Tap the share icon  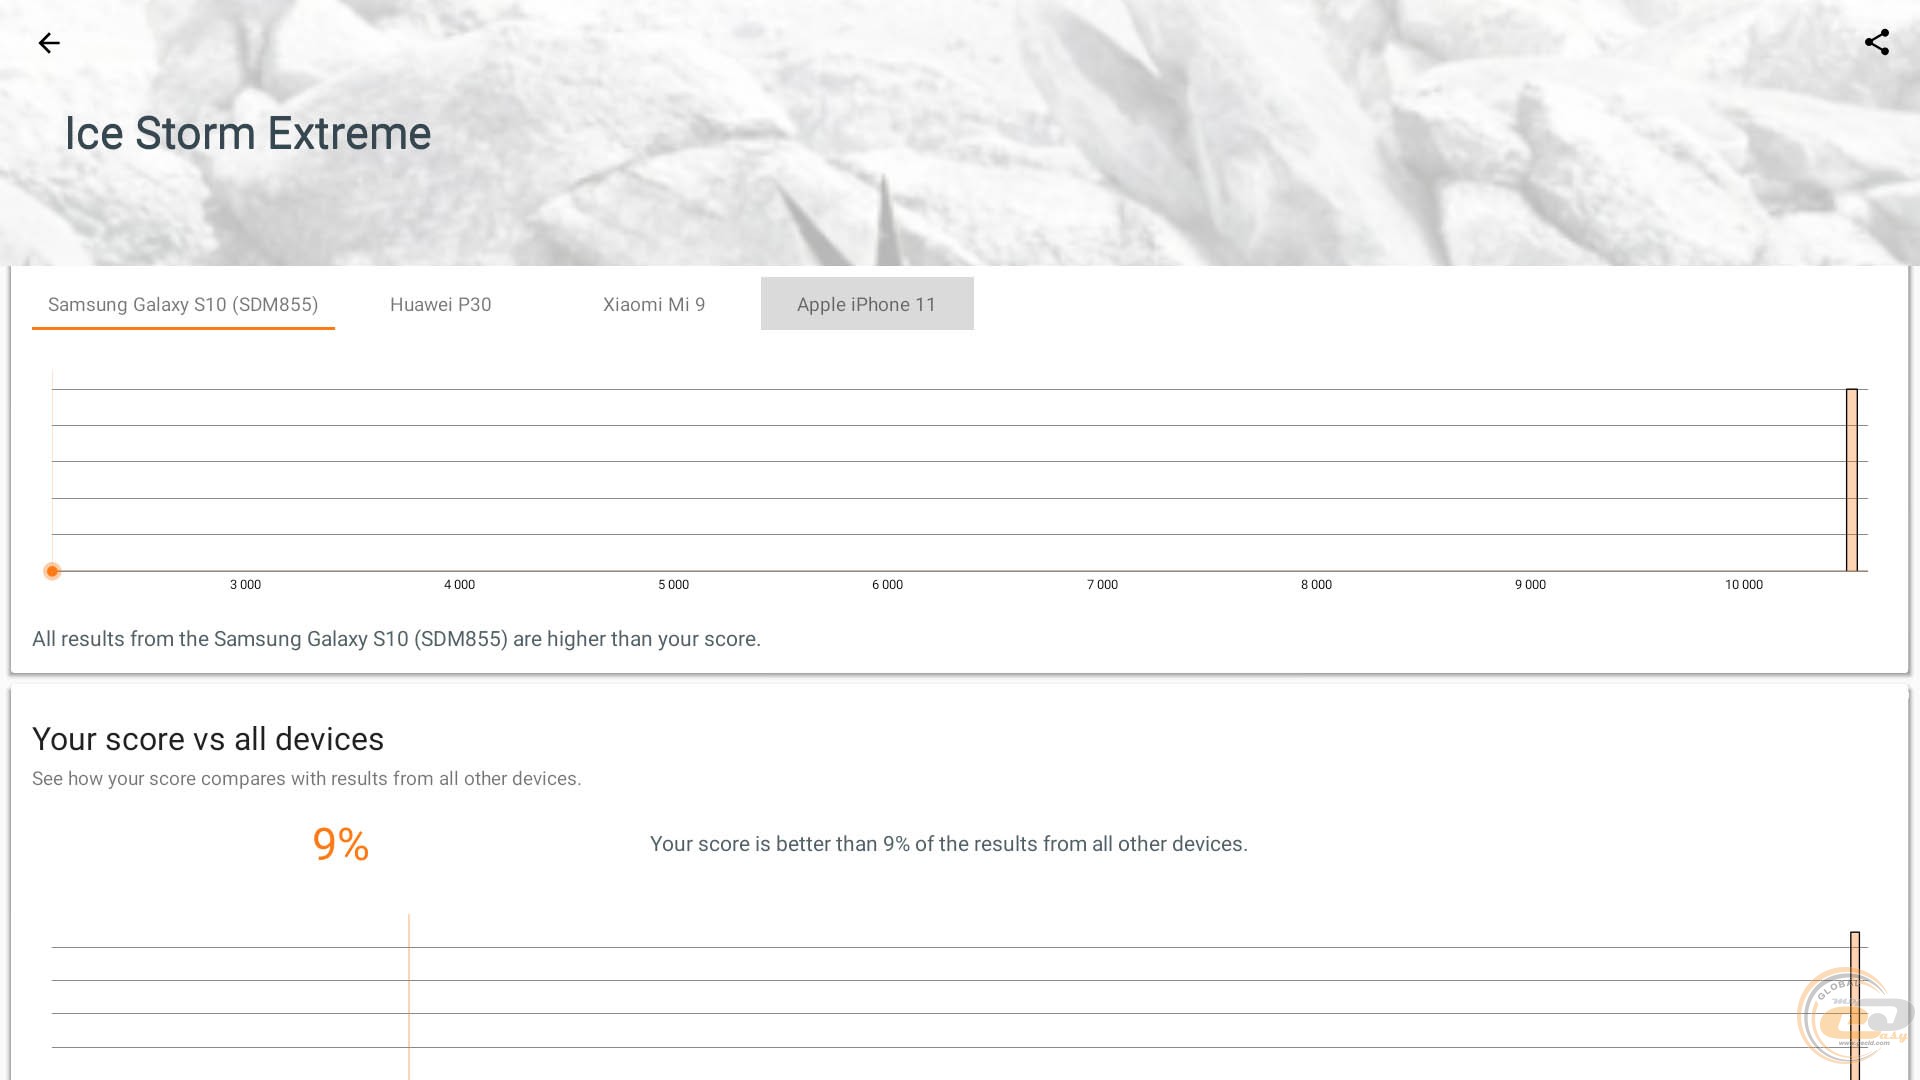click(x=1876, y=43)
